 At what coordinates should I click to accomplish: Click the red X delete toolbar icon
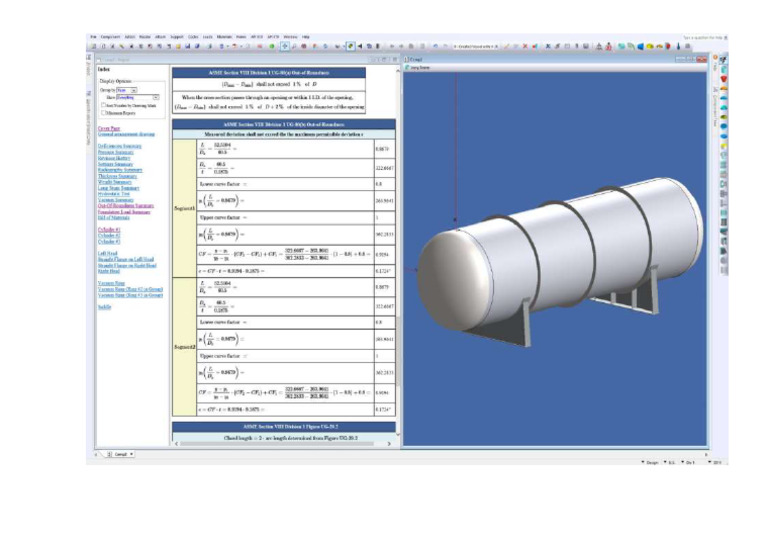[525, 47]
